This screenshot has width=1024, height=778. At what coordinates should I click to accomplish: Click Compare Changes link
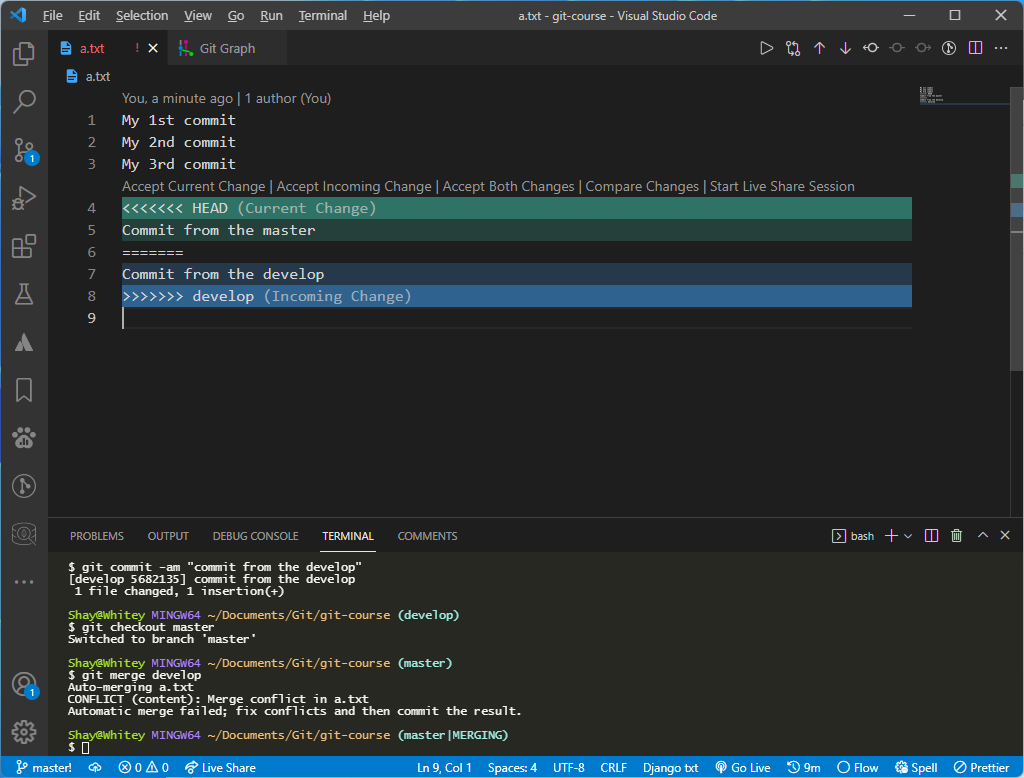[642, 186]
